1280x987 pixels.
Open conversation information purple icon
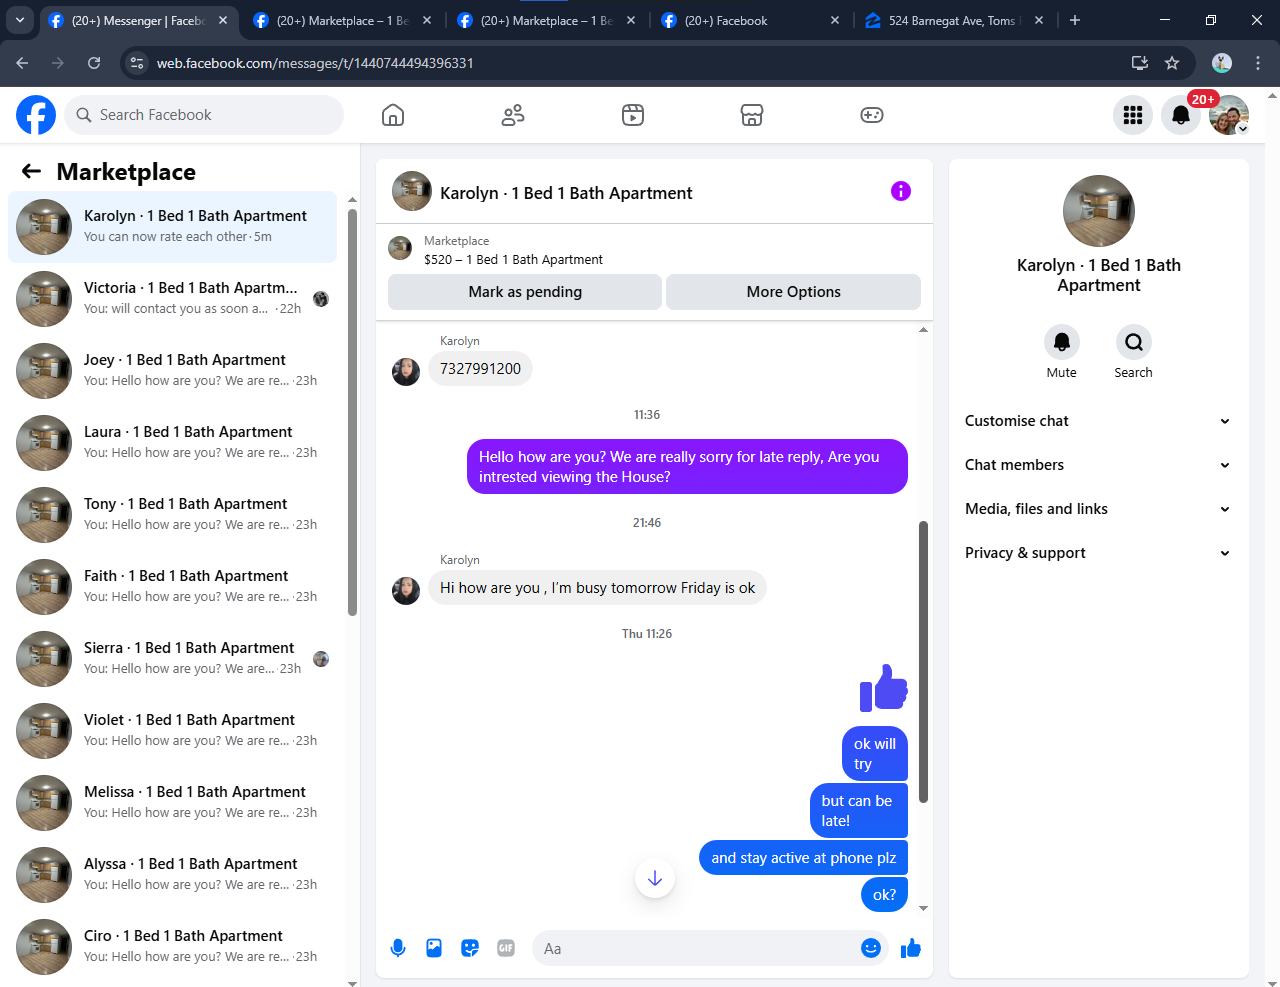tap(901, 191)
